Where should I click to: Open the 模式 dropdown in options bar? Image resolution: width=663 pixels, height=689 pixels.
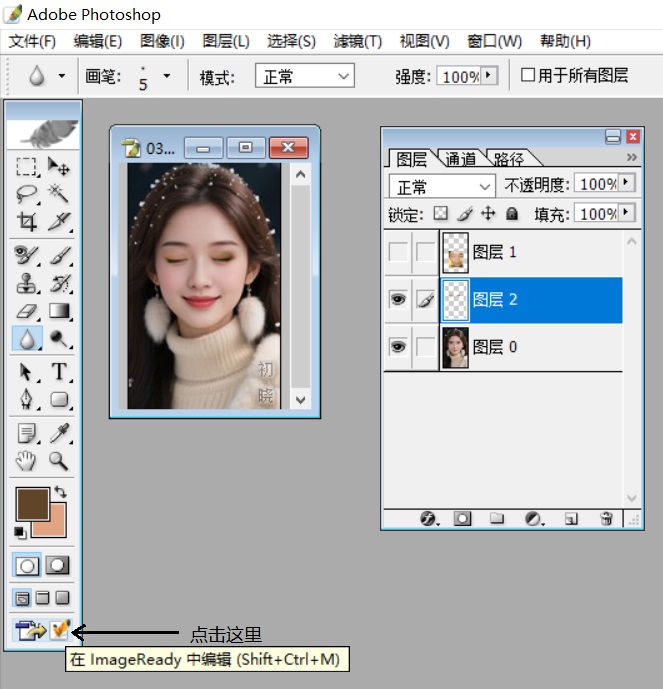305,77
